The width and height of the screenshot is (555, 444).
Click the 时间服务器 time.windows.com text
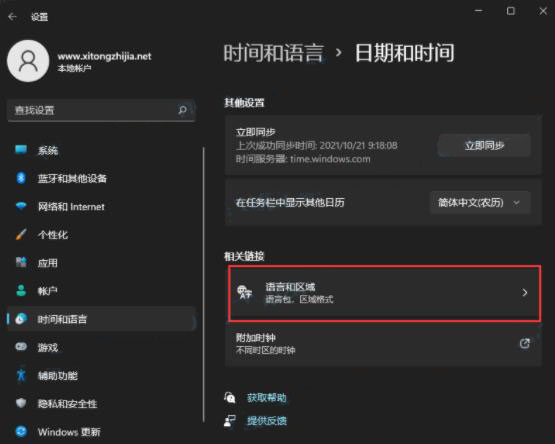coord(303,159)
